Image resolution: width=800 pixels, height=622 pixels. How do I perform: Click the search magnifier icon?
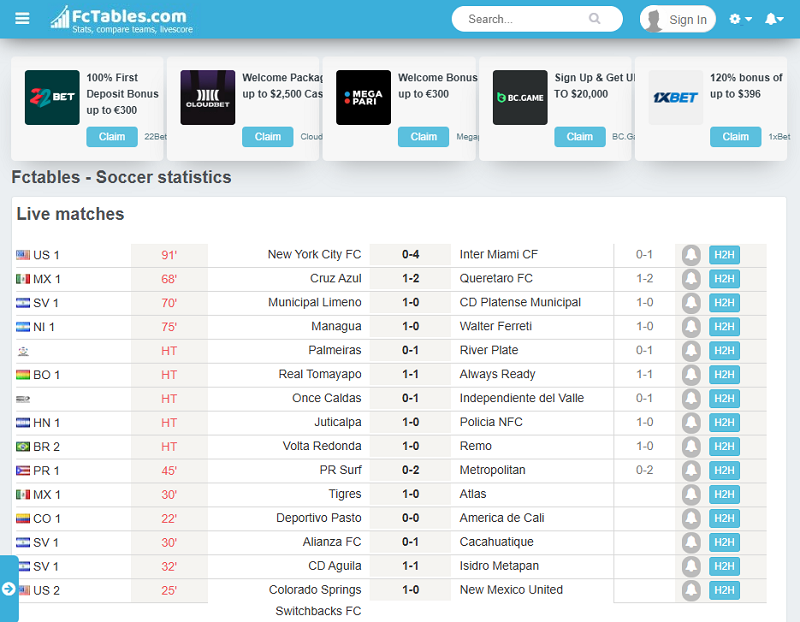[594, 19]
